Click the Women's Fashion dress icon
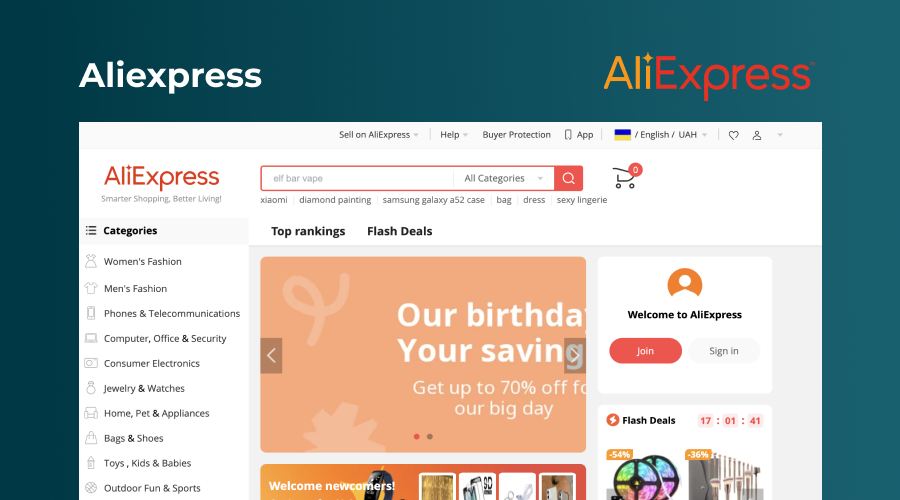The width and height of the screenshot is (900, 500). click(91, 261)
